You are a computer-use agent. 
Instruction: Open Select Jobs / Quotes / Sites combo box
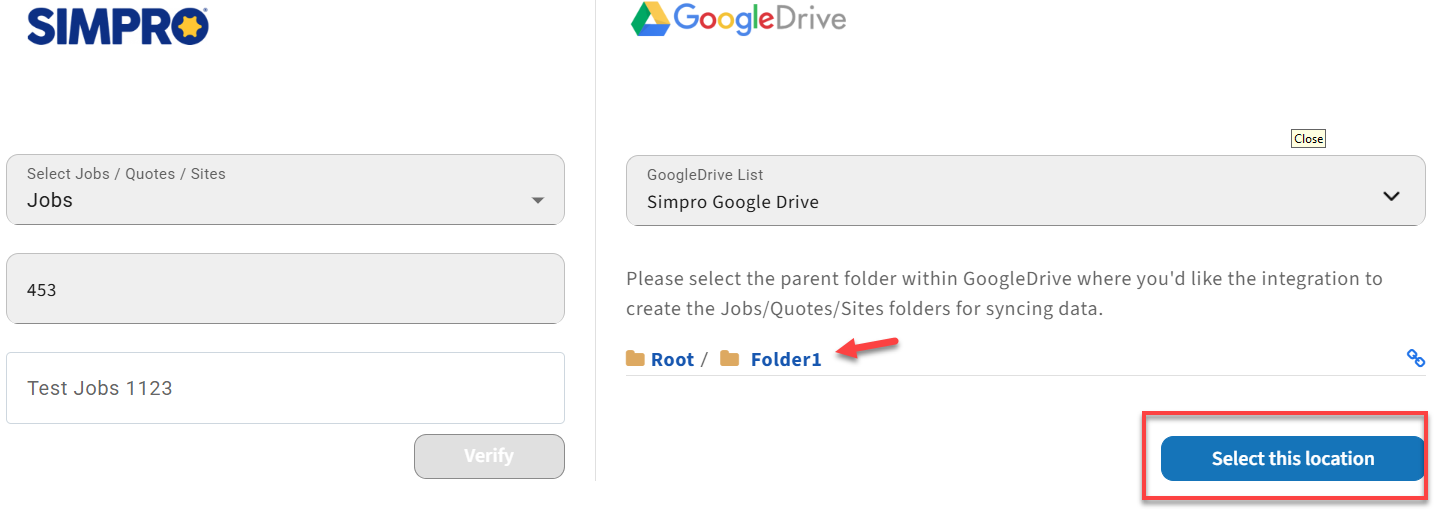point(285,189)
